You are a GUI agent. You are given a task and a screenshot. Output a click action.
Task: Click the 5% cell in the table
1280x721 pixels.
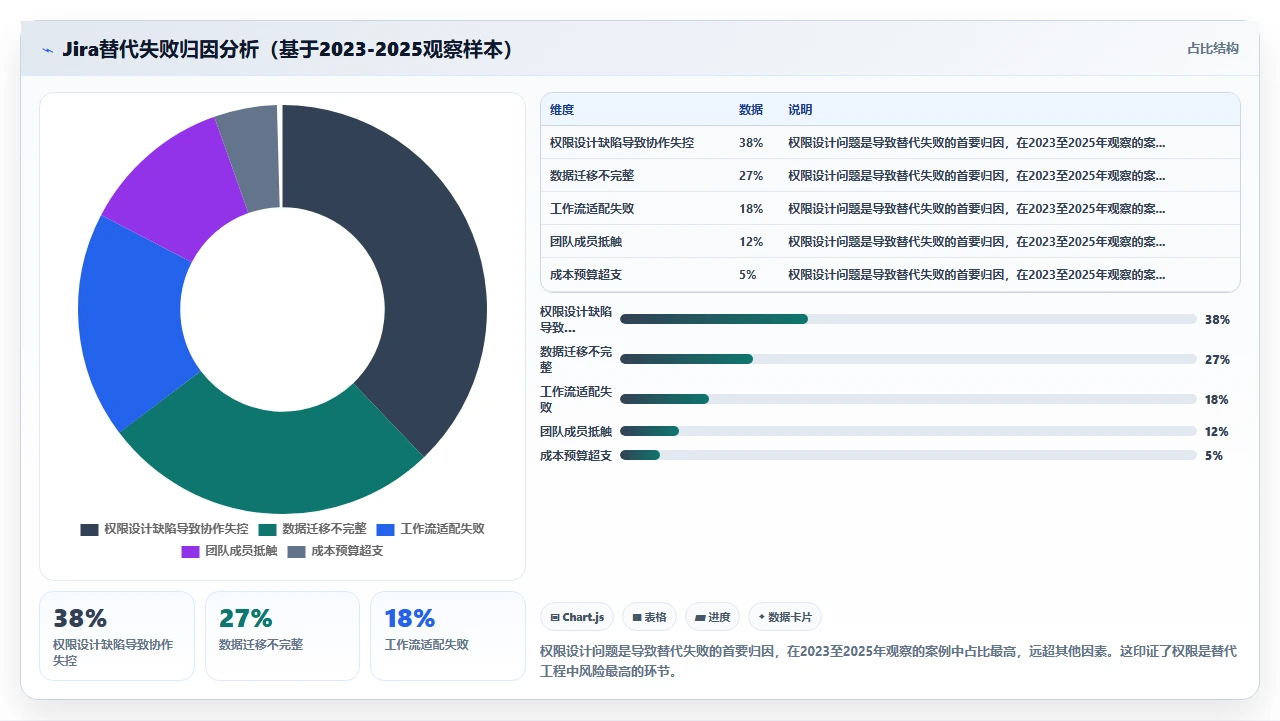748,275
